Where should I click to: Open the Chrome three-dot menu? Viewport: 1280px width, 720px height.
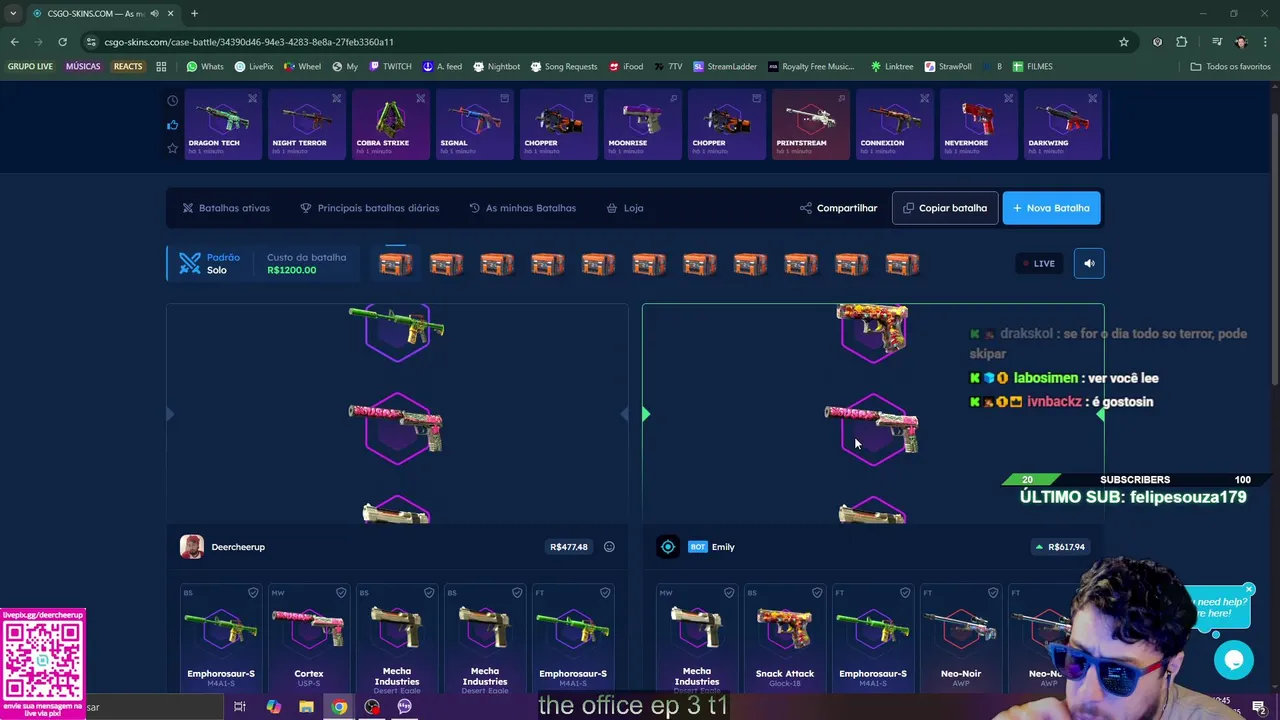(x=1263, y=42)
